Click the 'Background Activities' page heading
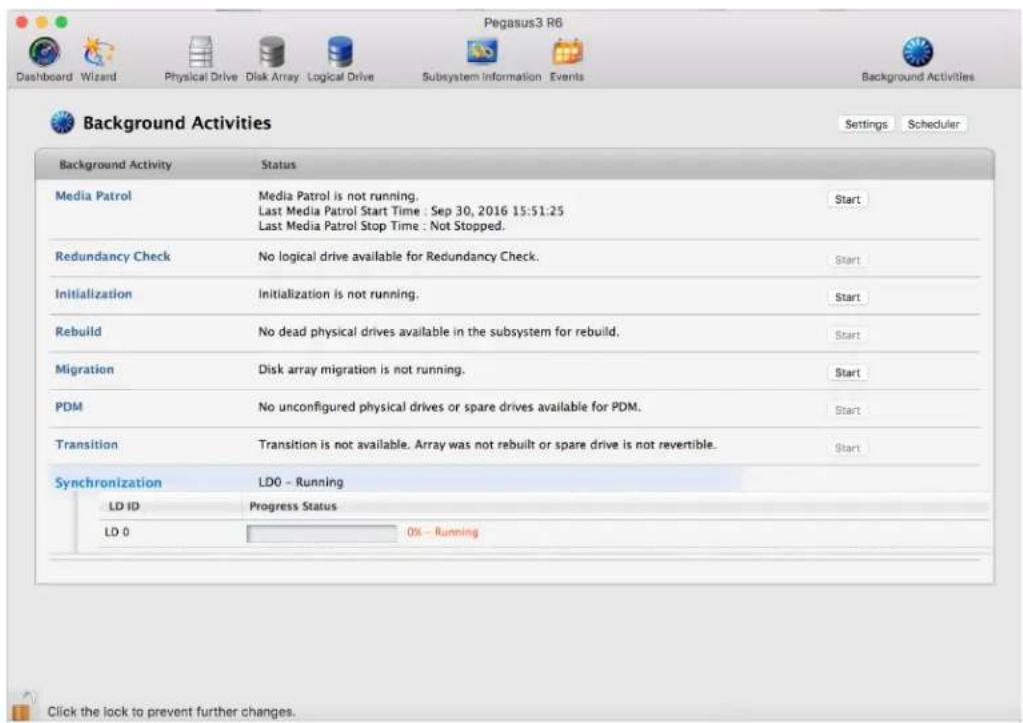This screenshot has height=723, width=1023. [177, 123]
